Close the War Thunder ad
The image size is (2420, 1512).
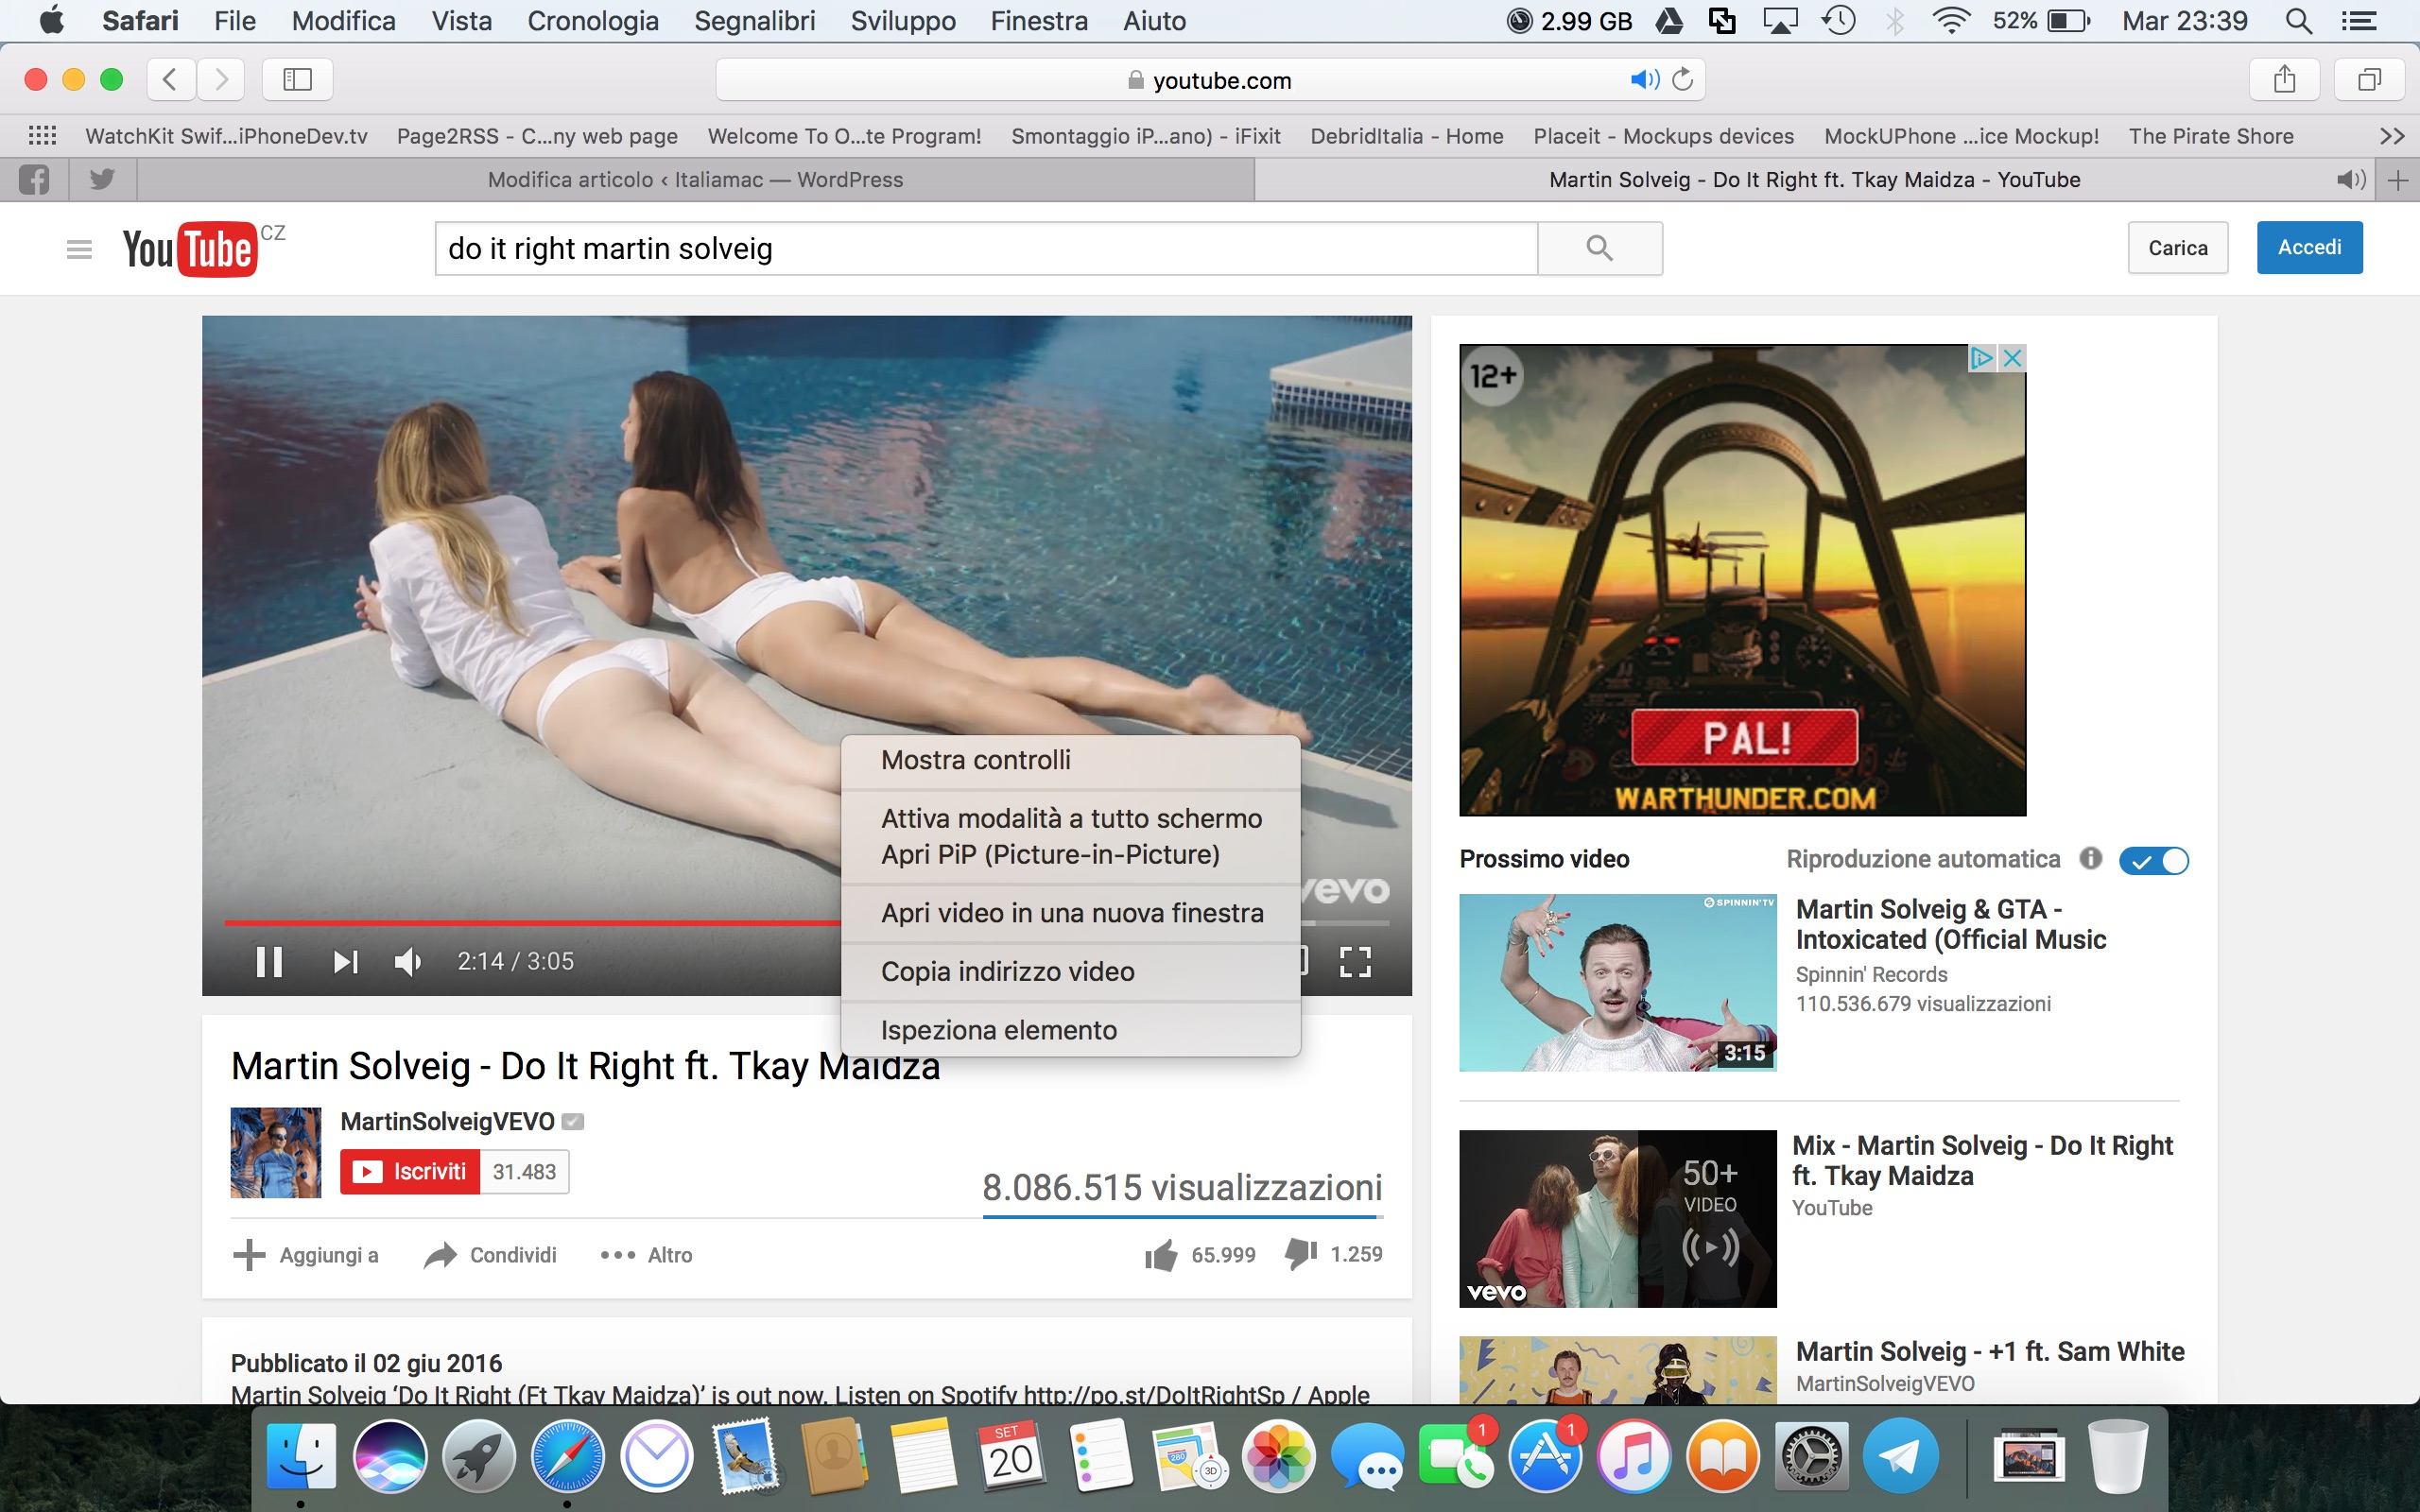[x=2013, y=358]
